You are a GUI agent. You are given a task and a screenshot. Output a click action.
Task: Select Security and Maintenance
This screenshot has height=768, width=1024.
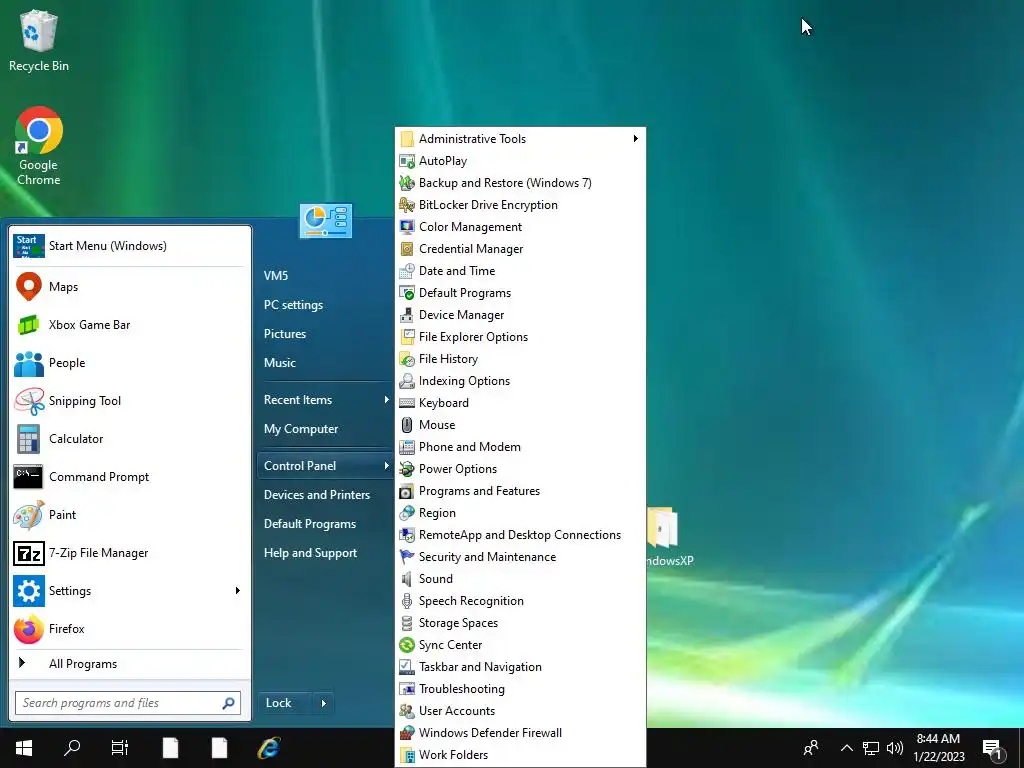coord(520,557)
